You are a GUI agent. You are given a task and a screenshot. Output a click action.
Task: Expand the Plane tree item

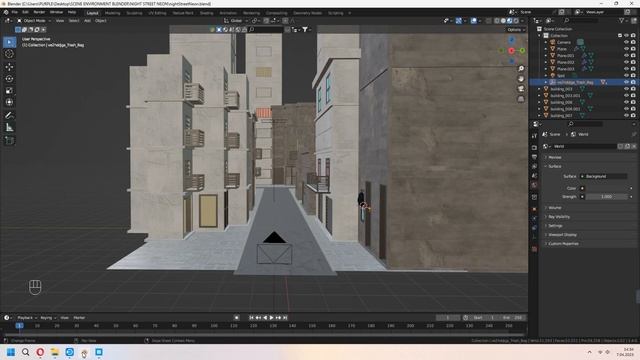point(546,49)
